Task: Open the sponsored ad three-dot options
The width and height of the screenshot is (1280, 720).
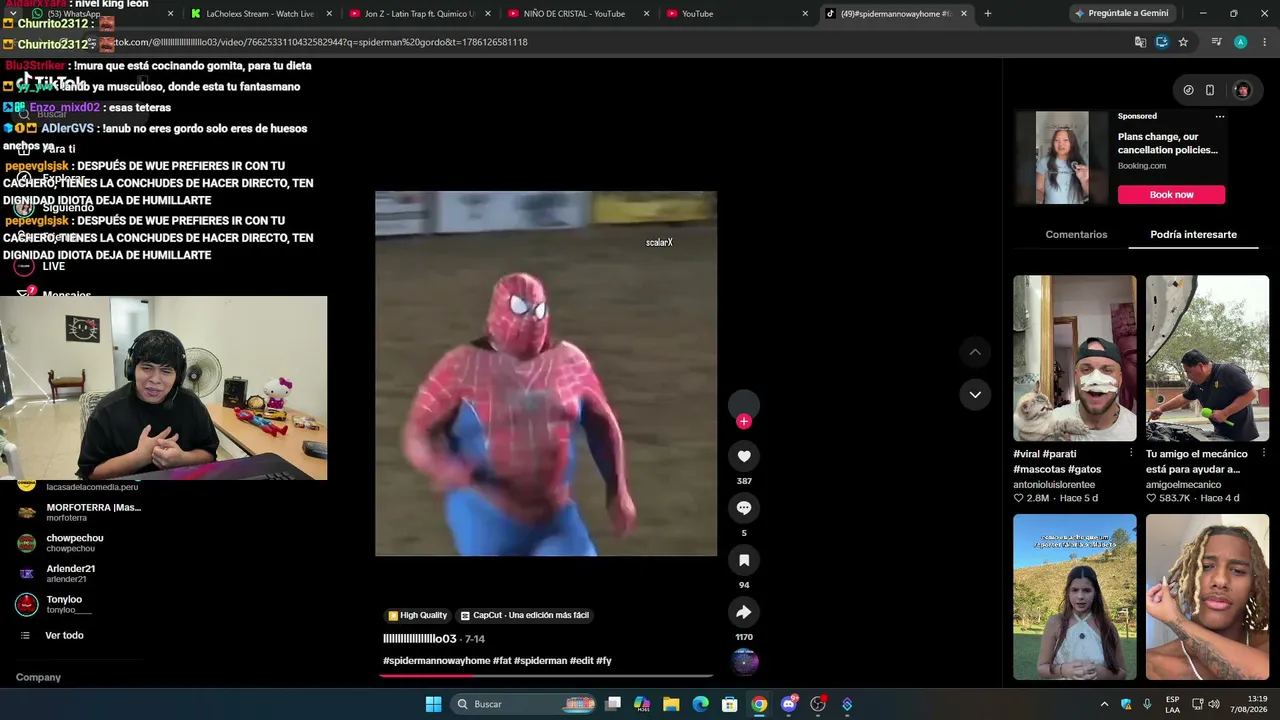Action: [1219, 116]
